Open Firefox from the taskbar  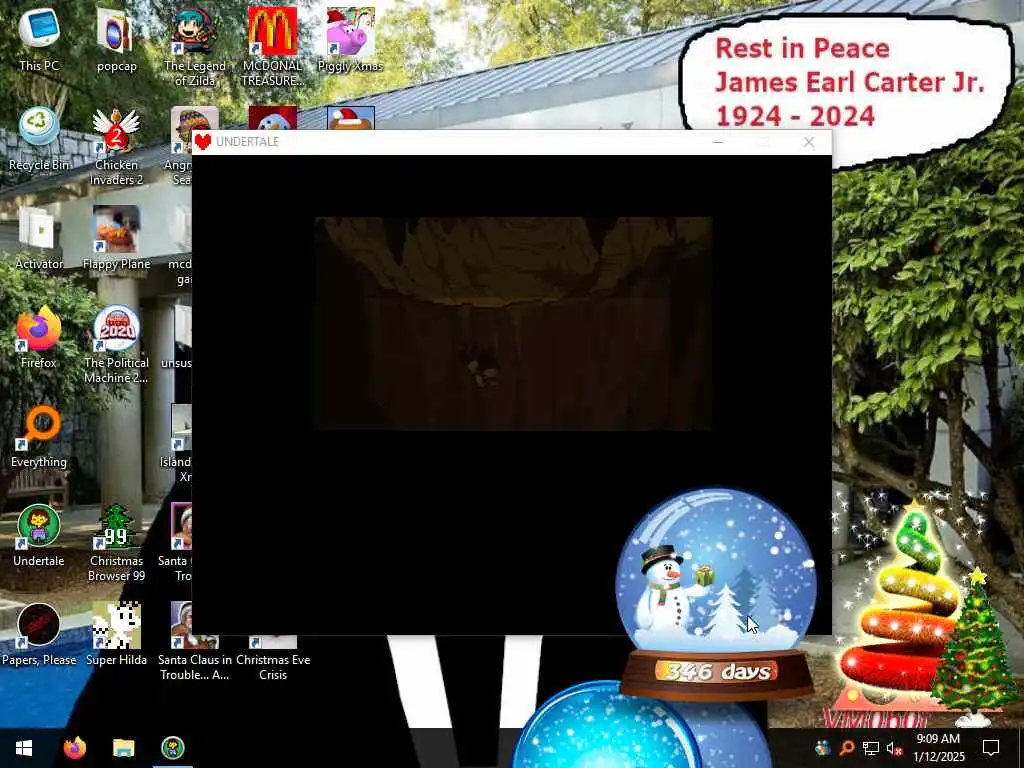point(74,748)
